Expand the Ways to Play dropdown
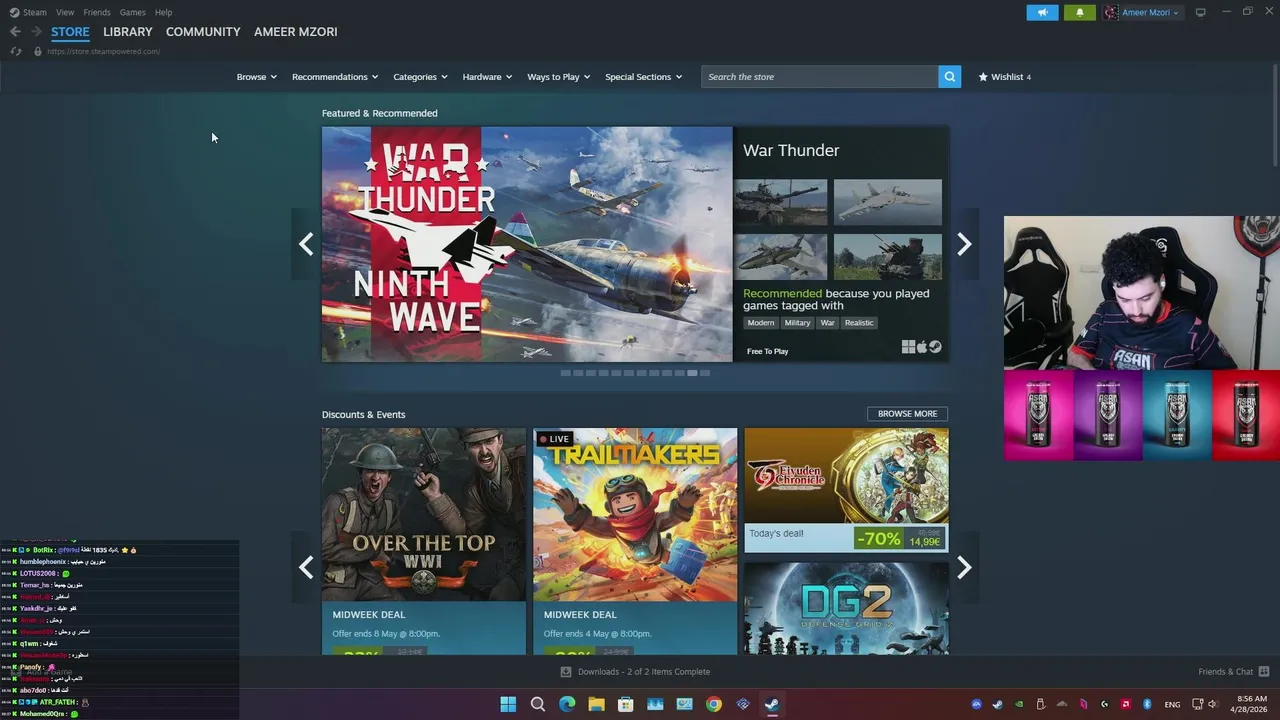This screenshot has width=1280, height=720. coord(558,77)
